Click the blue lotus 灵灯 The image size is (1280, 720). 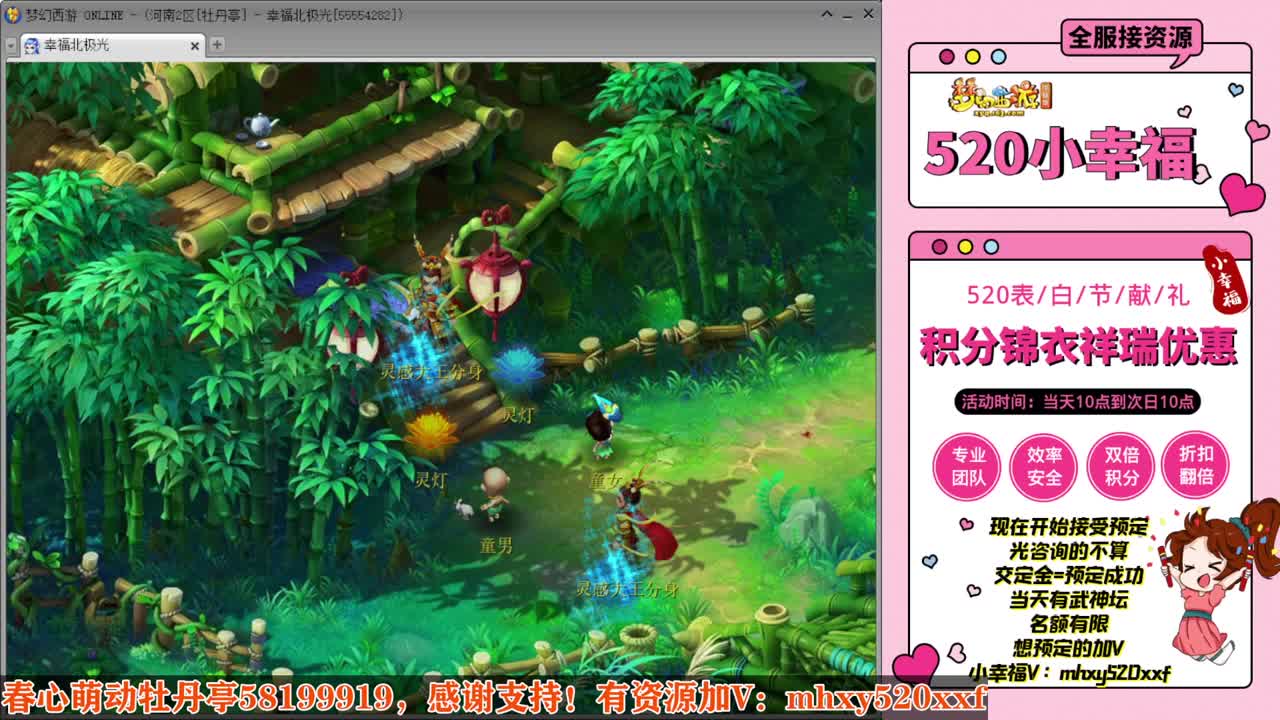pyautogui.click(x=519, y=369)
